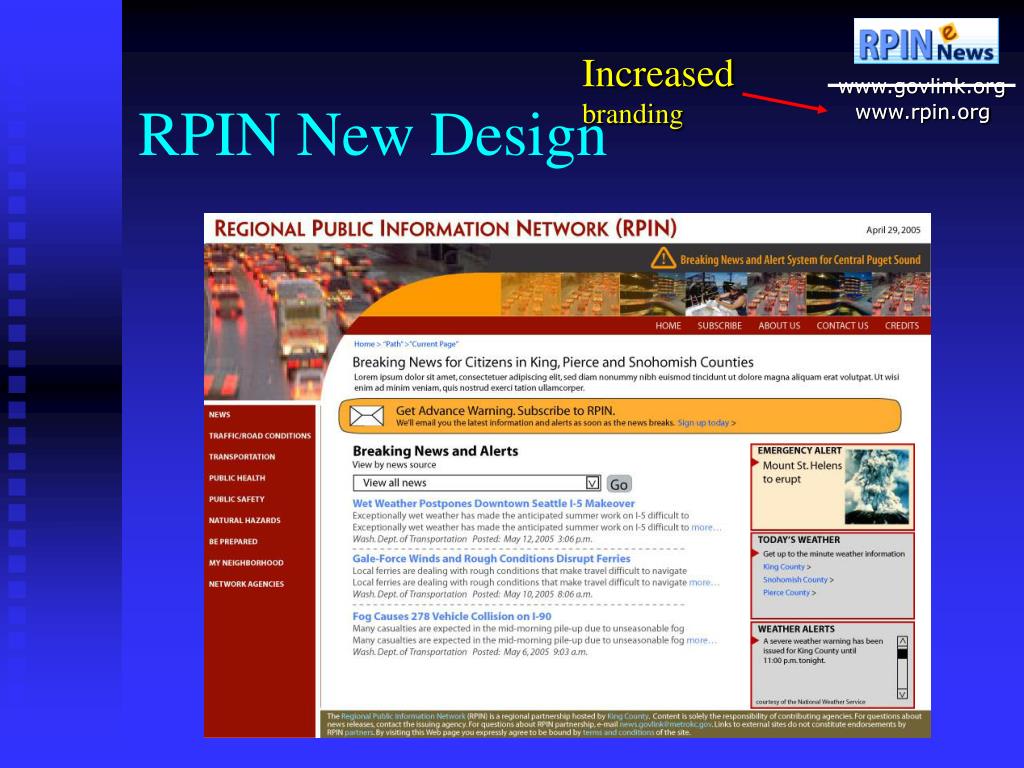Click more link in Ferries story

[x=704, y=582]
